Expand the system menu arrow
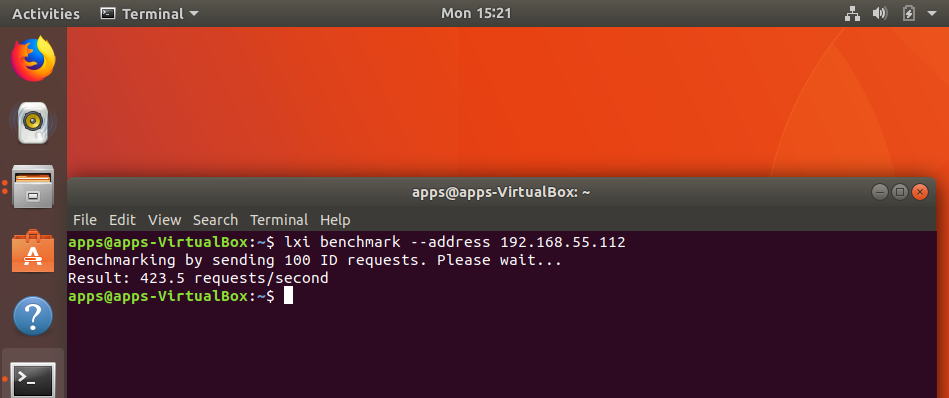 pyautogui.click(x=931, y=13)
